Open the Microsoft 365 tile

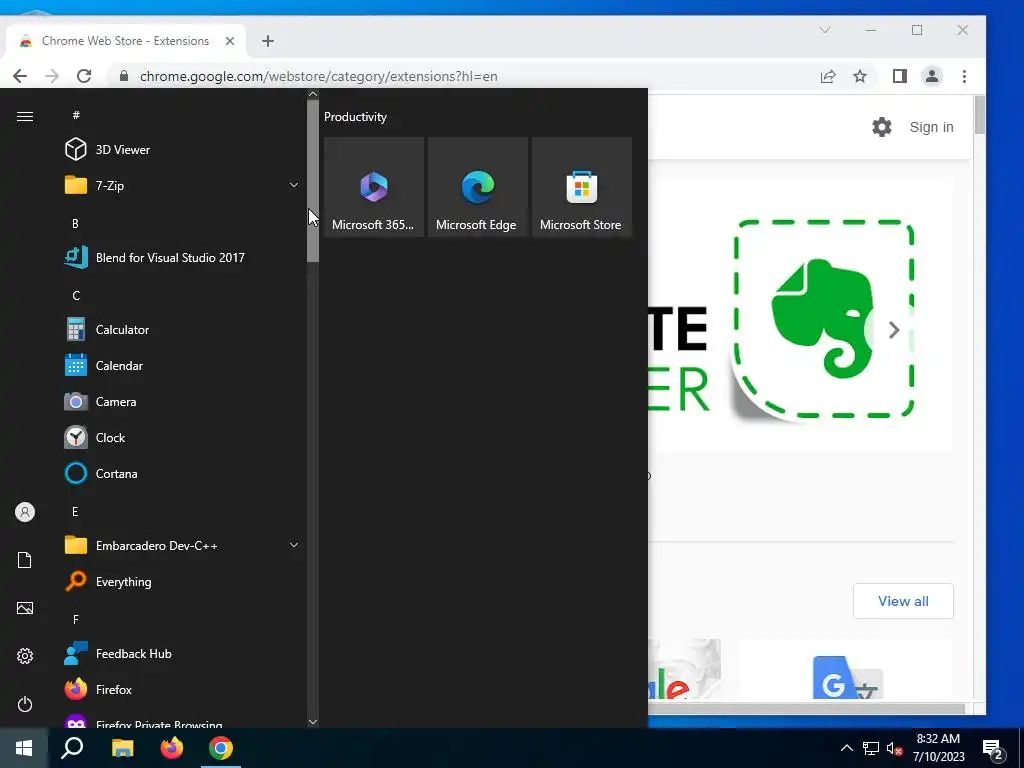click(374, 187)
